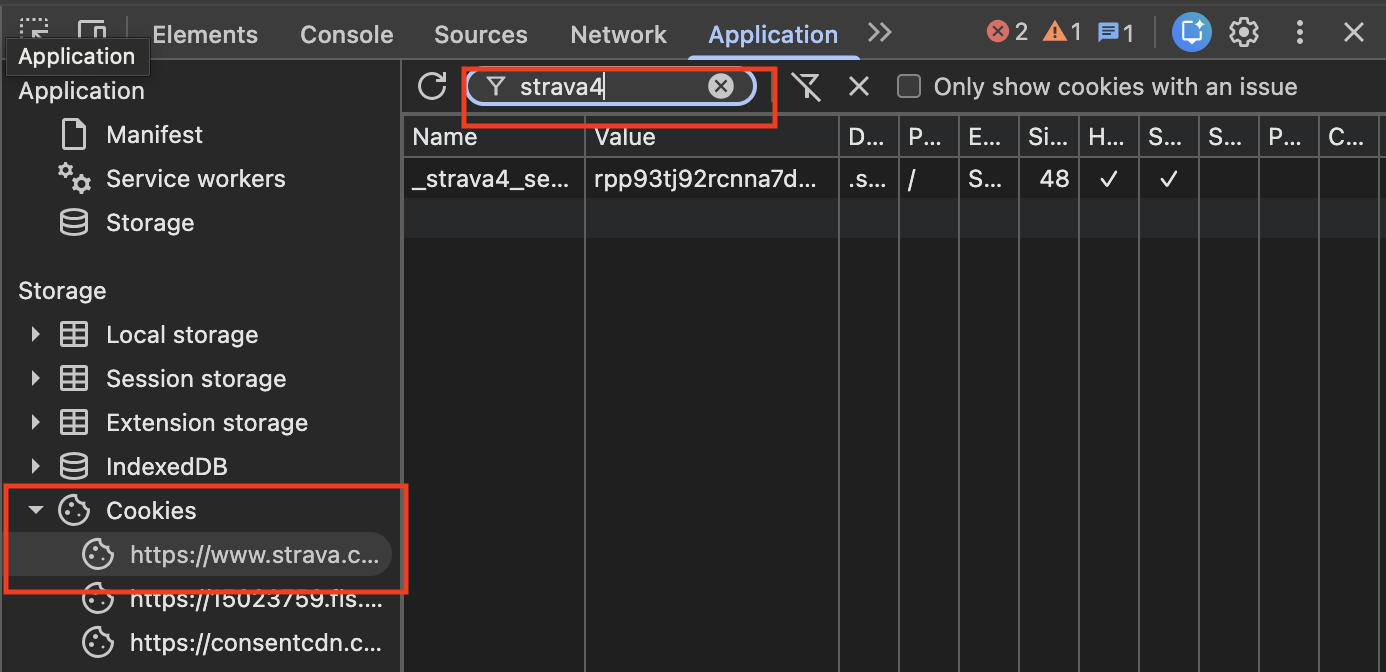Expand the Local storage arrow
1386x672 pixels.
click(x=36, y=335)
